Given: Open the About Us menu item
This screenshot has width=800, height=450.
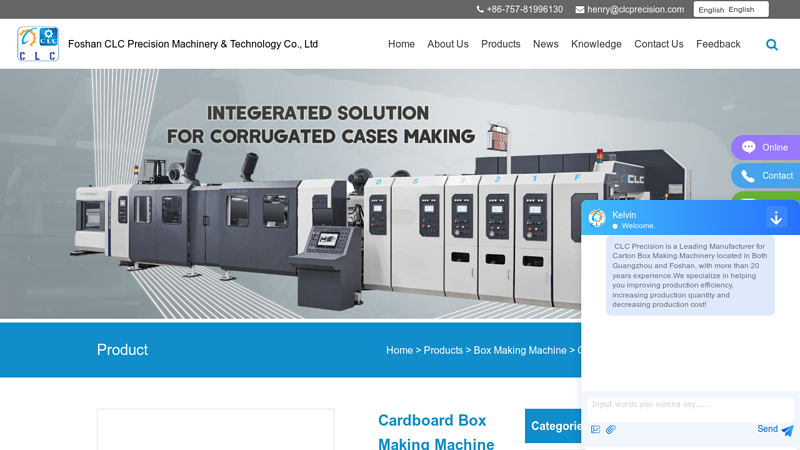Looking at the screenshot, I should click(447, 44).
